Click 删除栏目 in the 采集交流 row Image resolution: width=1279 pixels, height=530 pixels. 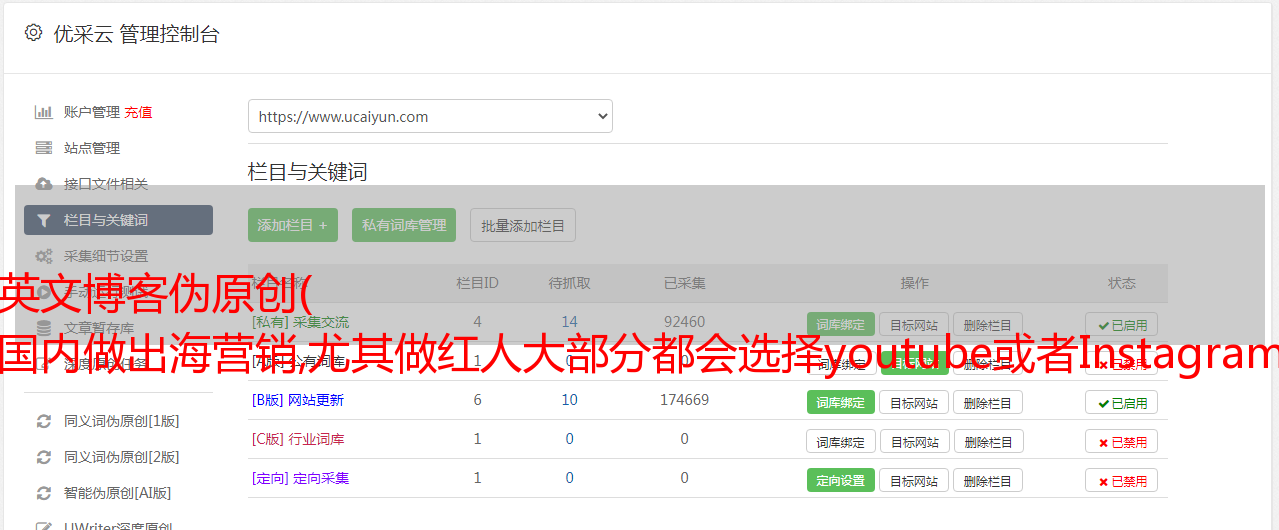click(988, 324)
